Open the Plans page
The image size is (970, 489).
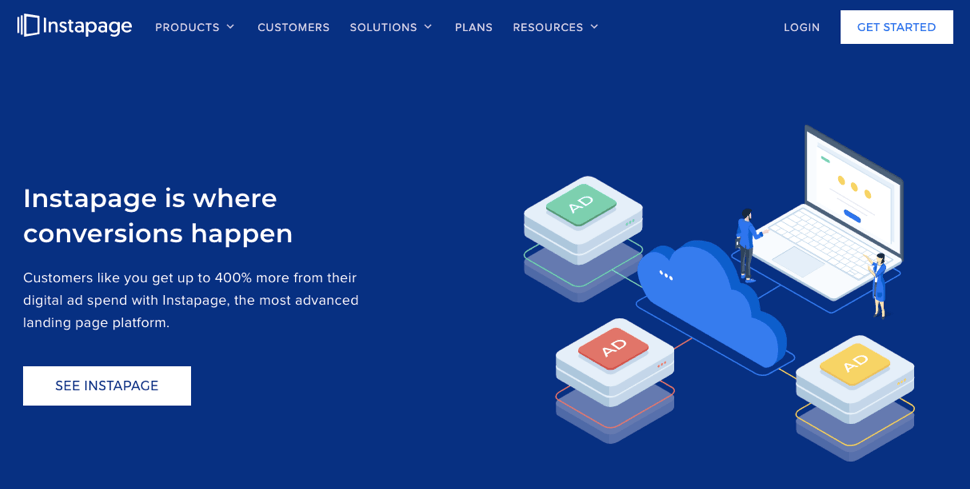(x=474, y=27)
